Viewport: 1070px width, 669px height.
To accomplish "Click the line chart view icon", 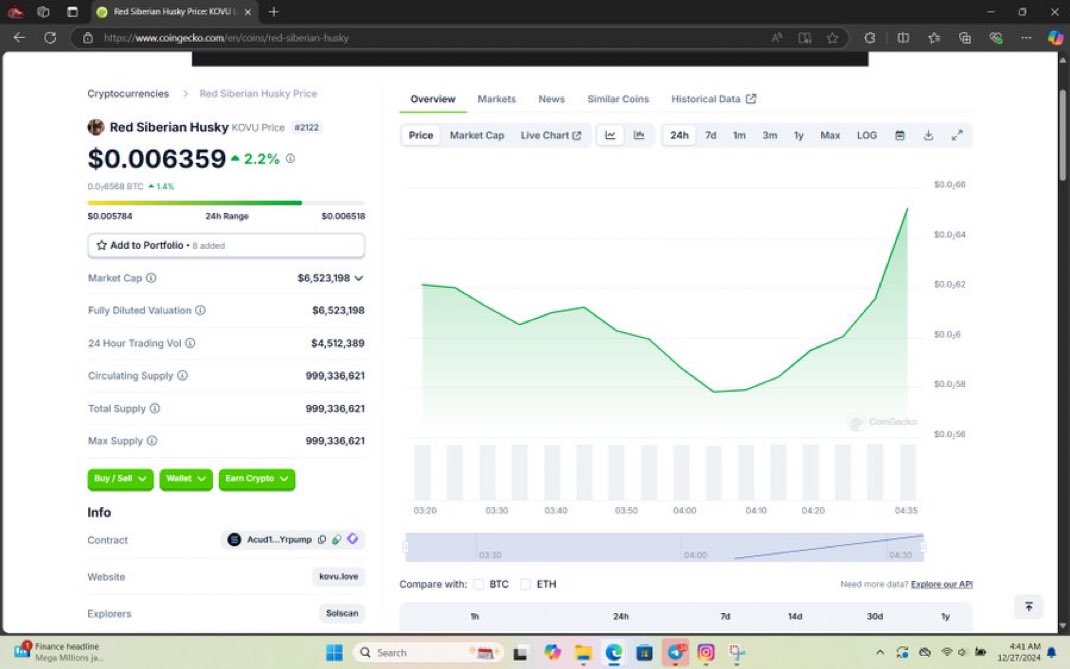I will 610,135.
